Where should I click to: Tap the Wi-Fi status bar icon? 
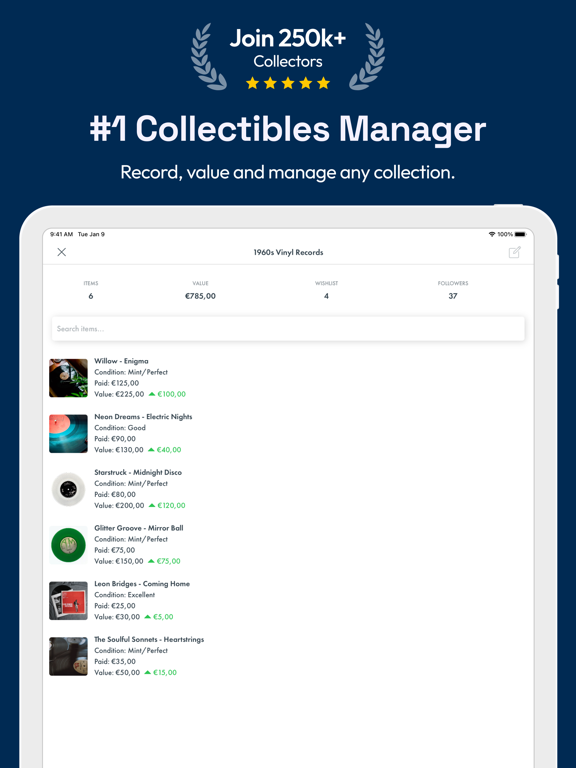(492, 235)
